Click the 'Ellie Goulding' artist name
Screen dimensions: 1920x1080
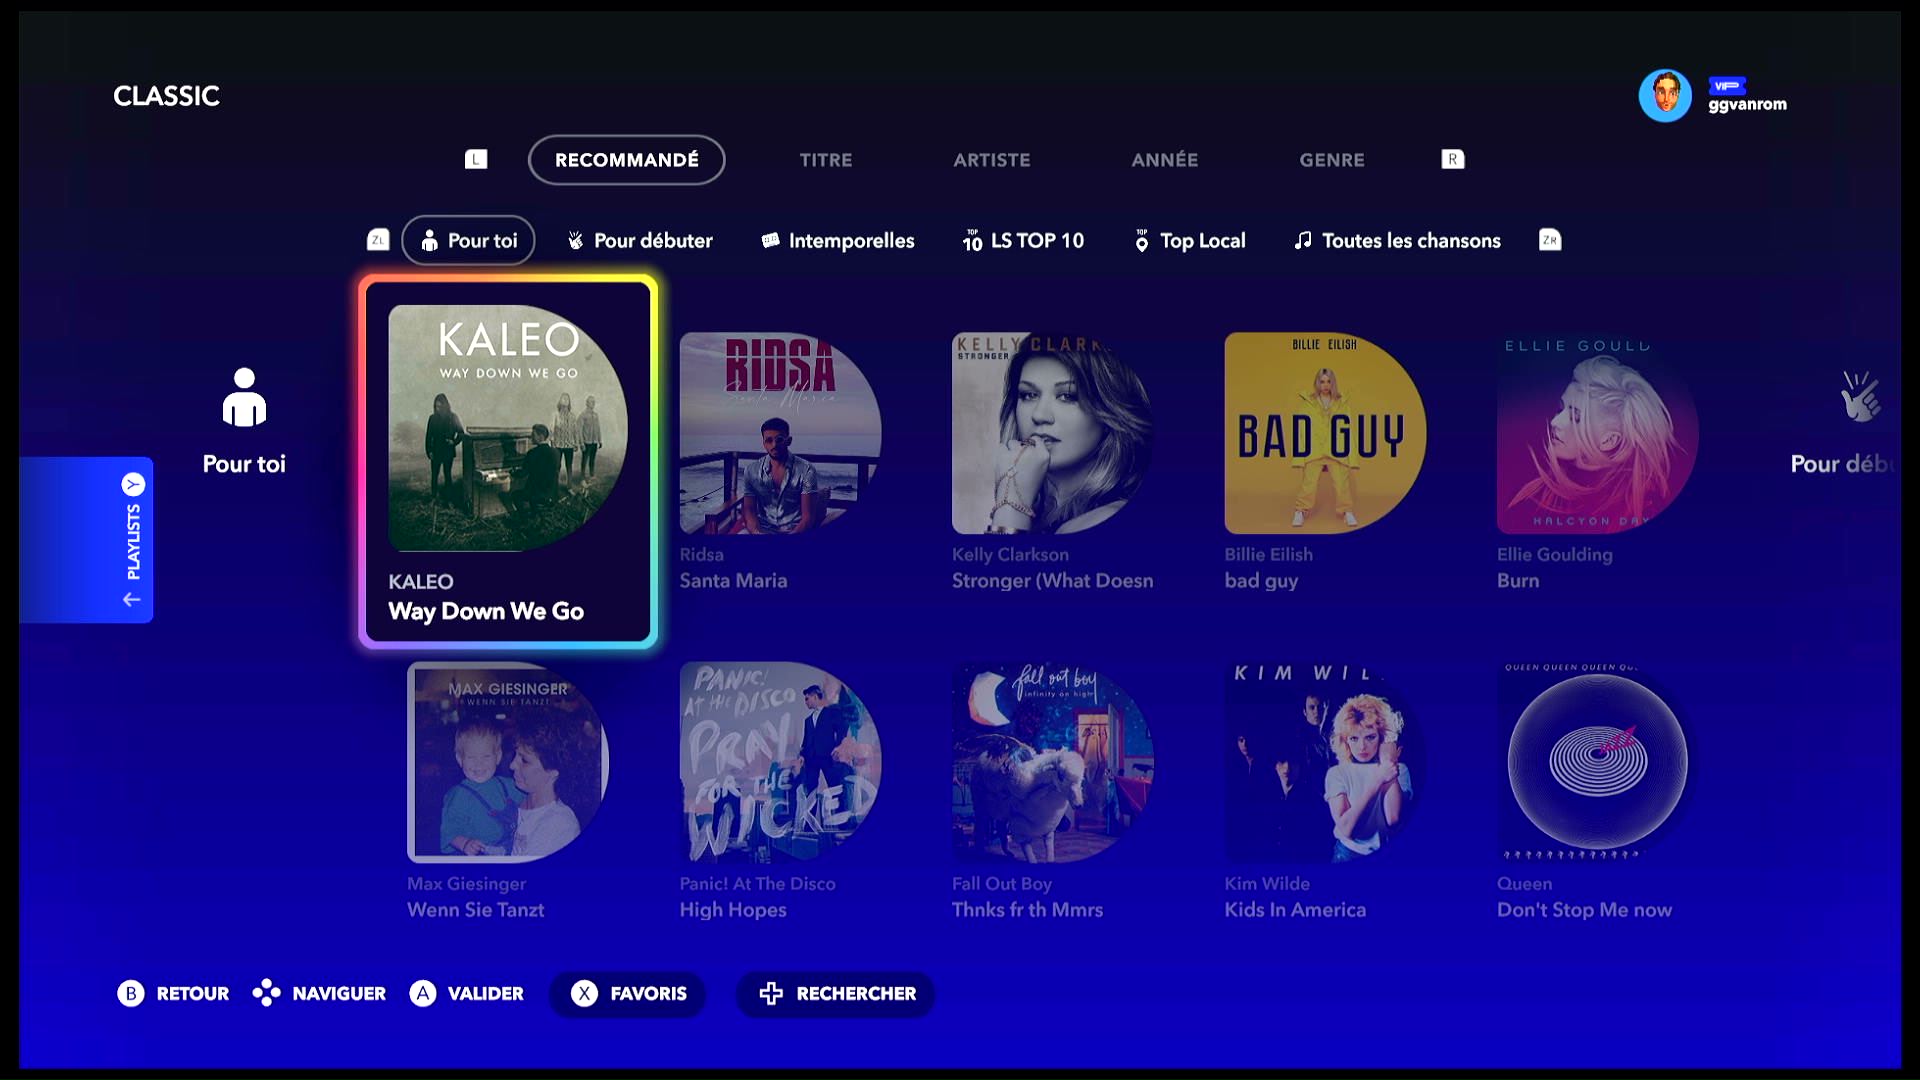click(1555, 555)
